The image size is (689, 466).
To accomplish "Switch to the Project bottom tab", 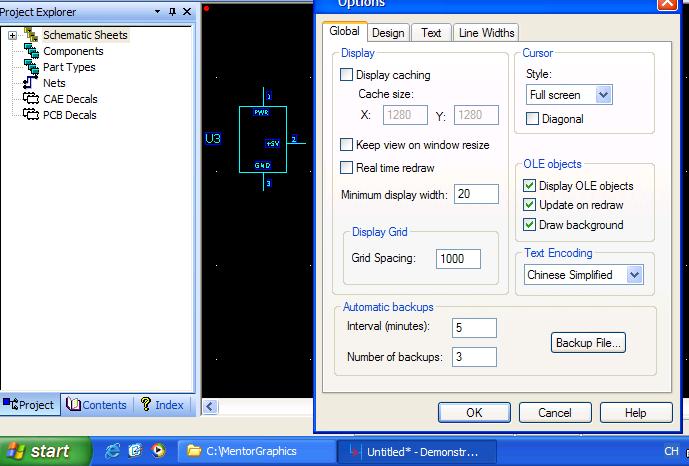I will (x=29, y=405).
